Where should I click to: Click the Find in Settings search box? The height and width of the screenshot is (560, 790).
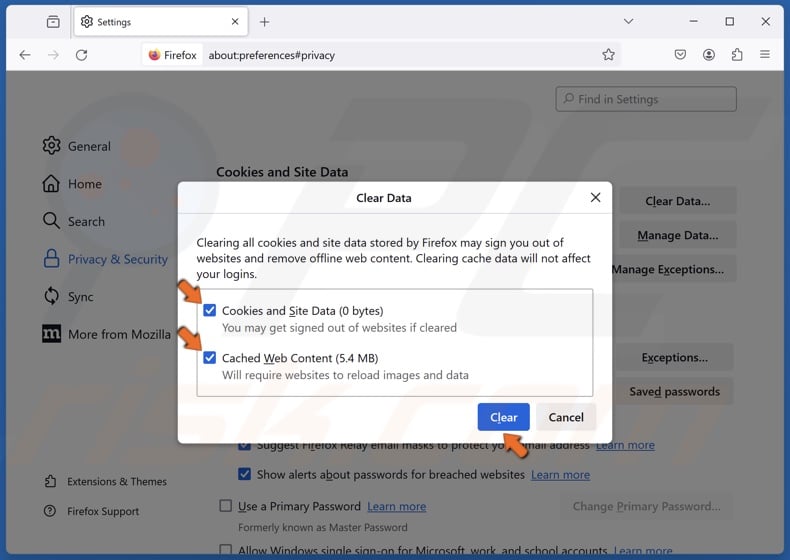[x=646, y=99]
